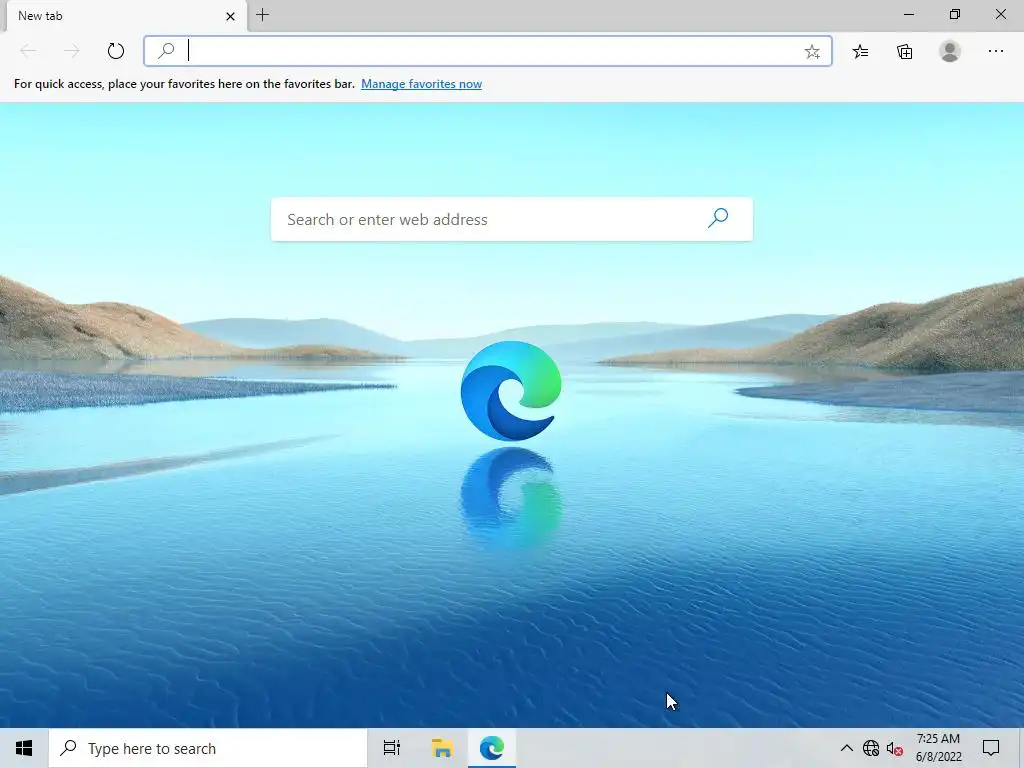Image resolution: width=1024 pixels, height=768 pixels.
Task: Open the Collections icon
Action: [x=904, y=52]
